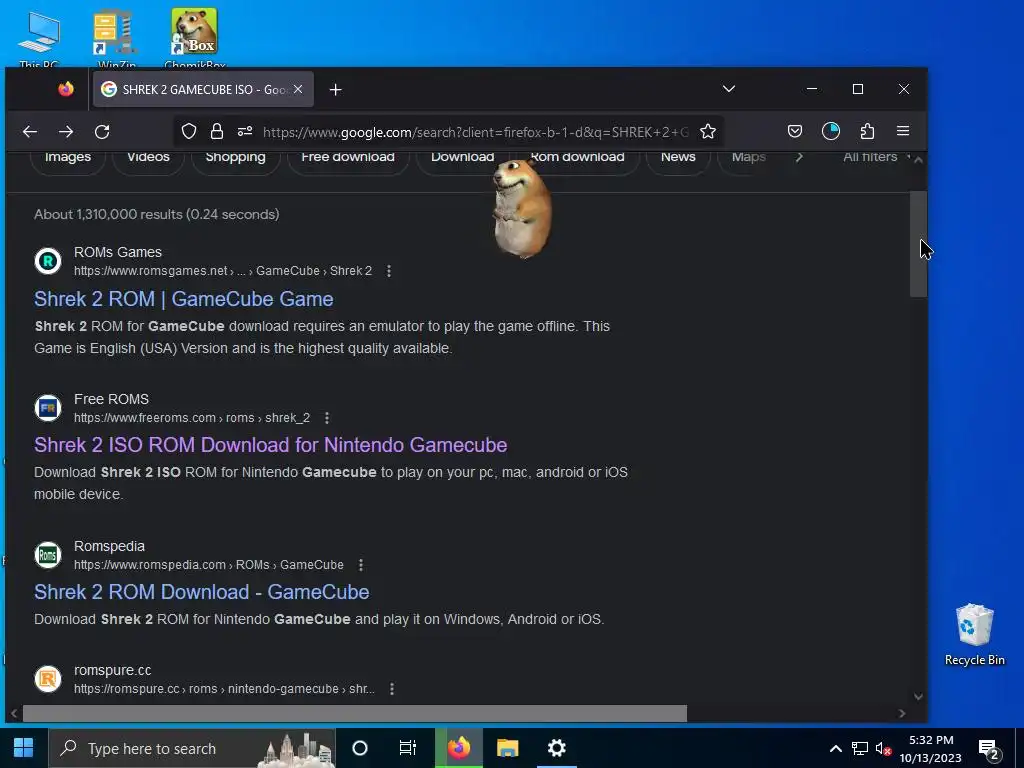1024x768 pixels.
Task: Close the SHREK 2 GAMECUBE ISO tab
Action: click(x=298, y=89)
